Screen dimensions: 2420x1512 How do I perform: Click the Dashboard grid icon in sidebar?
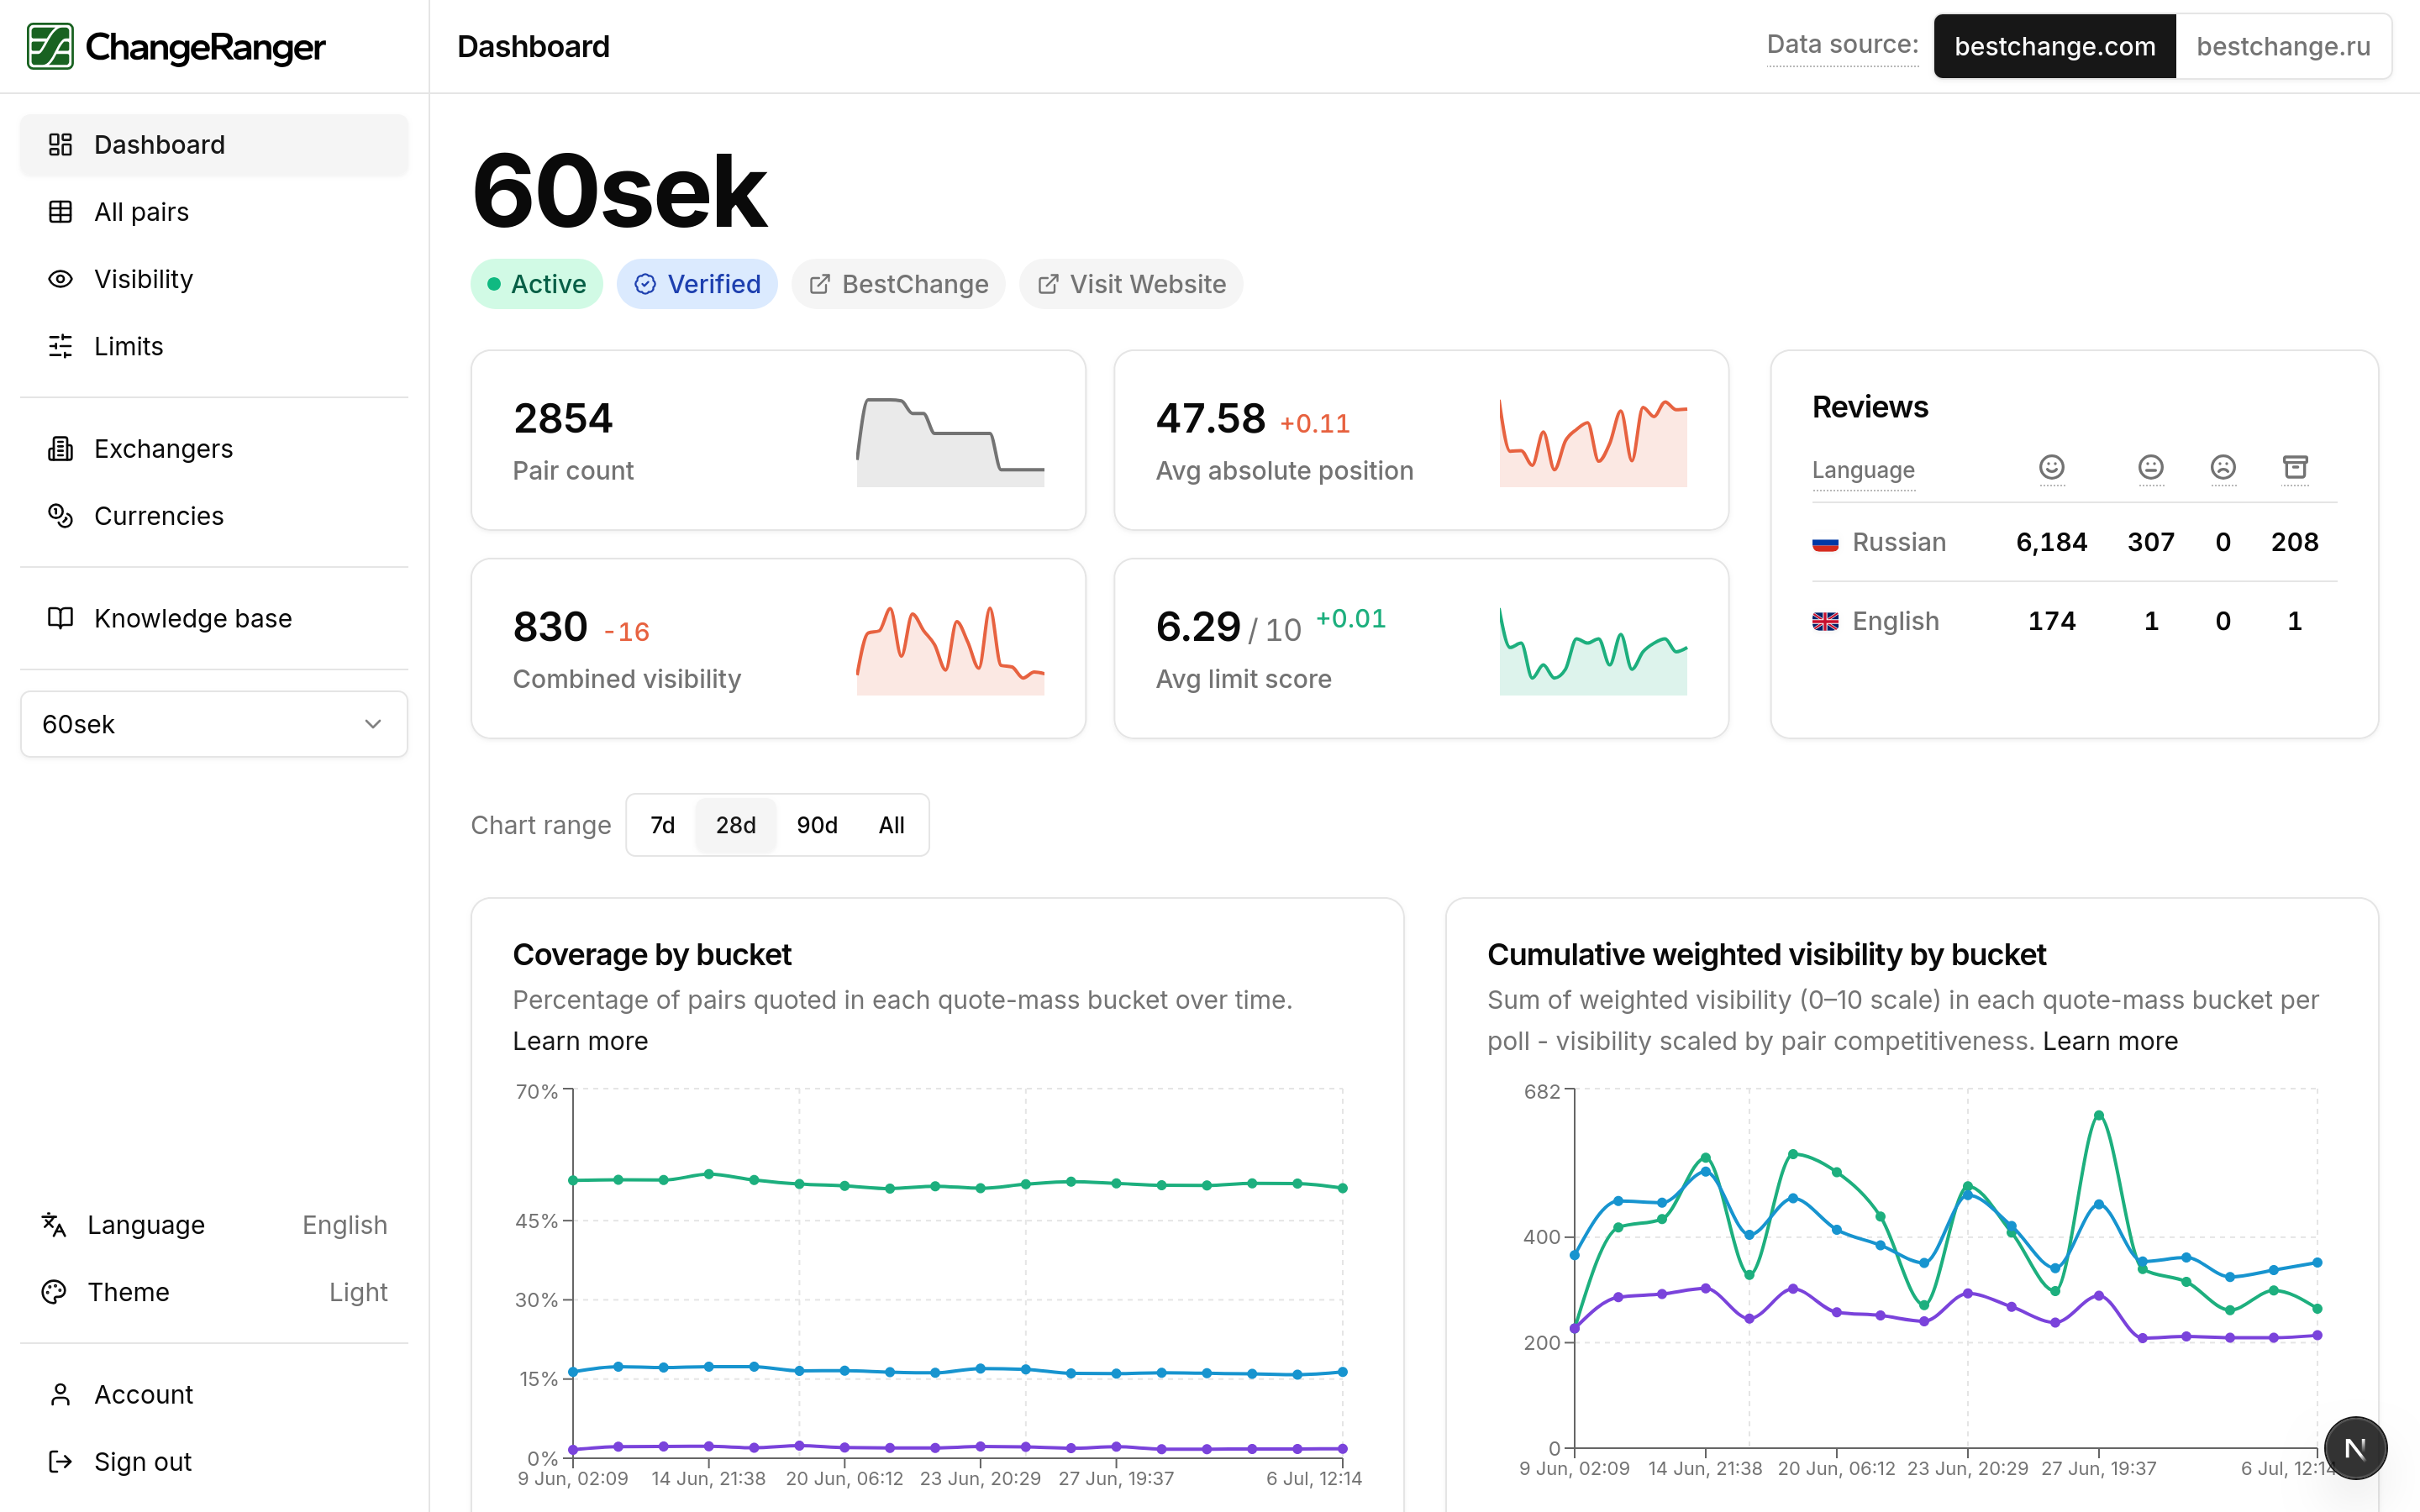(x=60, y=145)
